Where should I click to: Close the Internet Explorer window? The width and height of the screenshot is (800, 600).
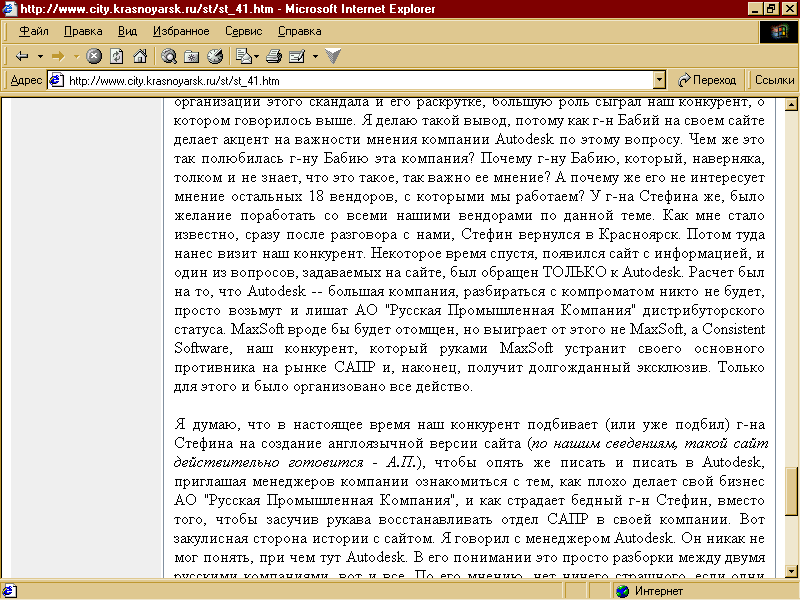pos(788,9)
